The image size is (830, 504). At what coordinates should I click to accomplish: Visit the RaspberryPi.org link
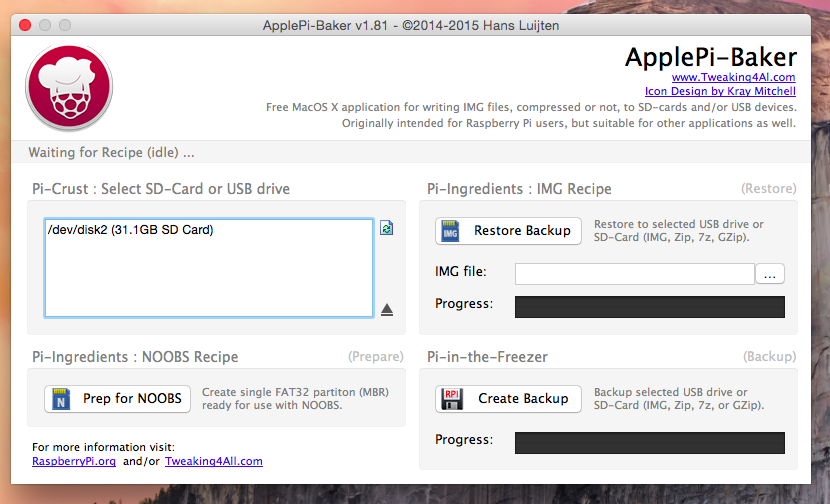[x=74, y=461]
